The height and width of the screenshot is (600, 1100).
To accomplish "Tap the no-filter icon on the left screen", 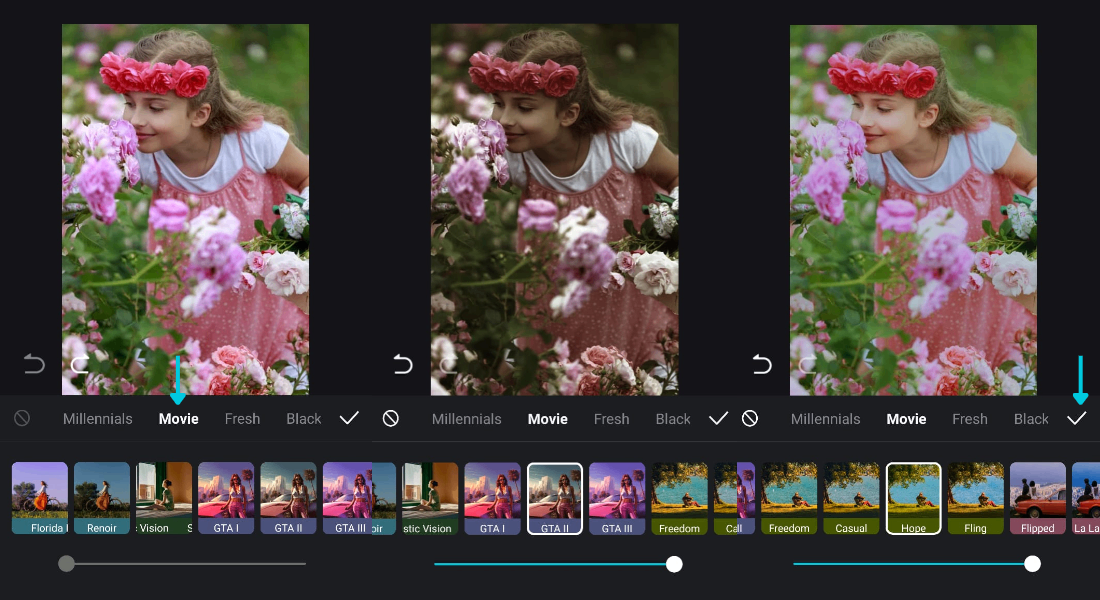I will pyautogui.click(x=22, y=418).
